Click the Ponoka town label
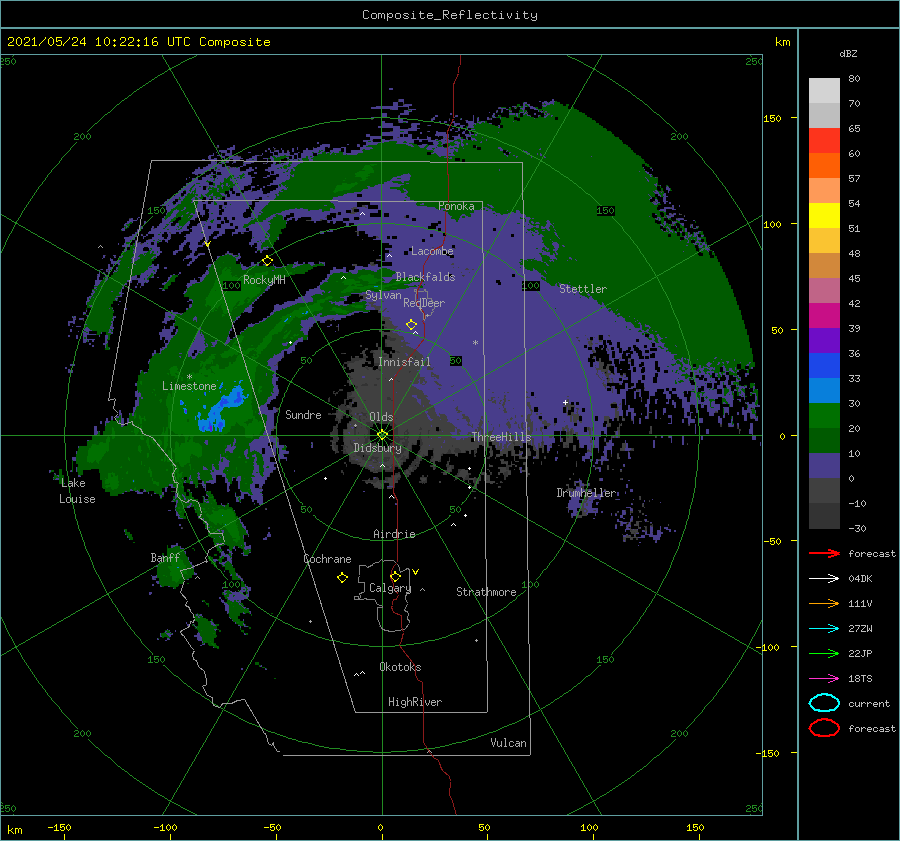The image size is (900, 841). point(456,206)
